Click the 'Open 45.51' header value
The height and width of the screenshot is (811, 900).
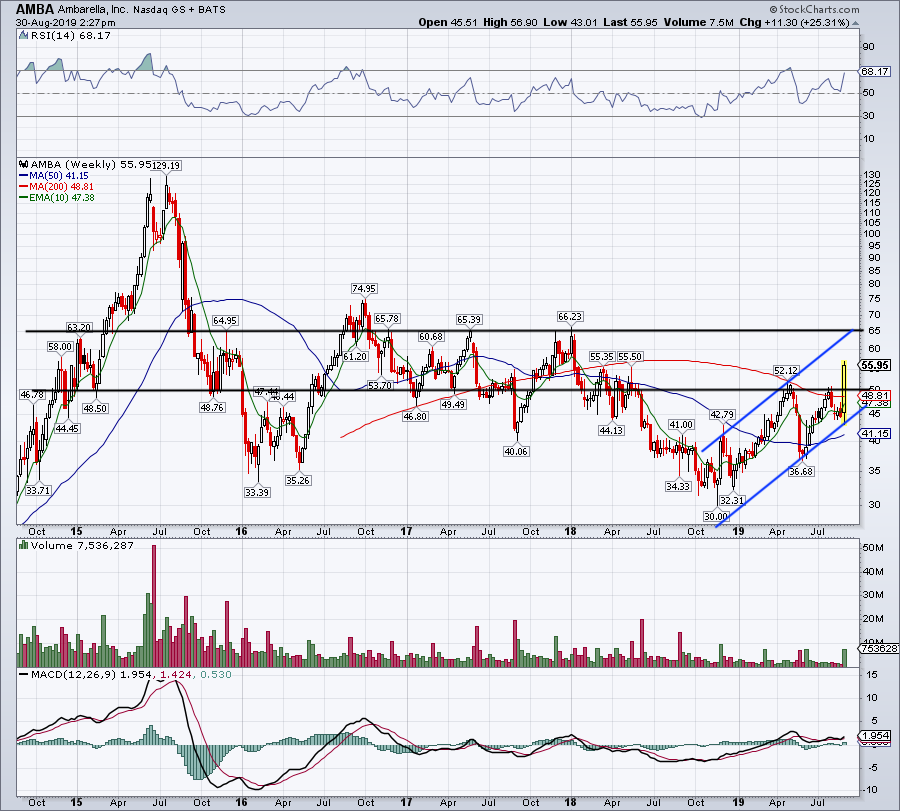coord(448,22)
